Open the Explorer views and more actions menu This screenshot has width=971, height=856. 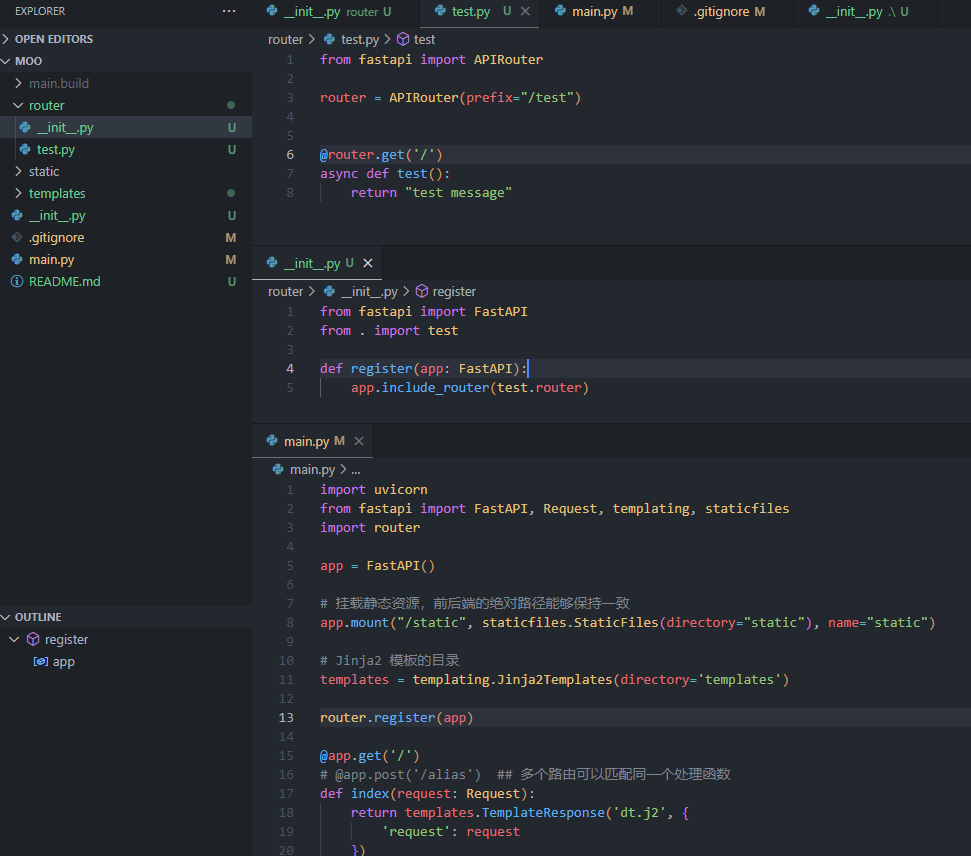229,11
